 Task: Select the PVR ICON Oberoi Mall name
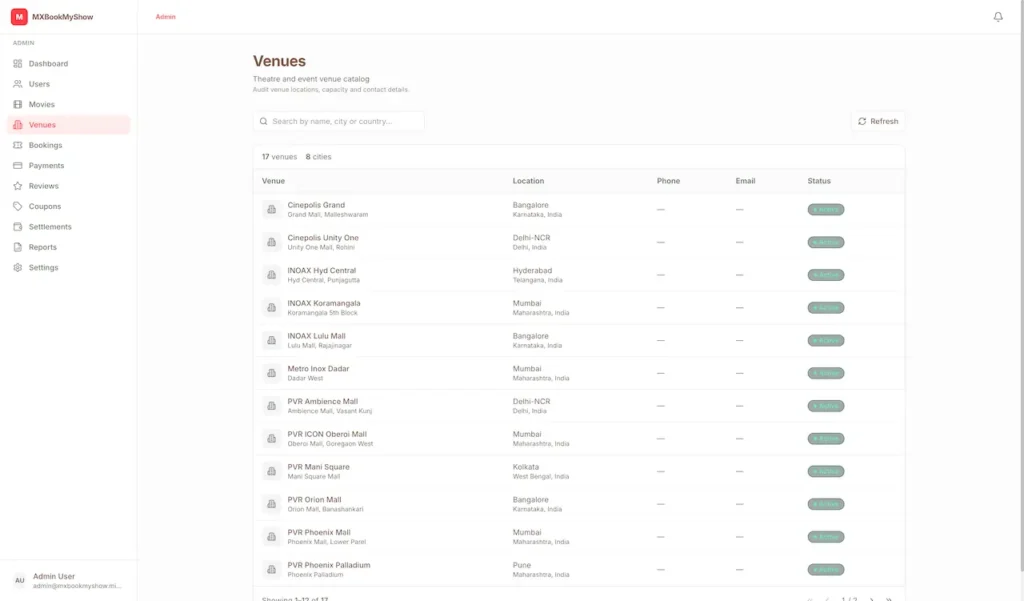pos(327,434)
